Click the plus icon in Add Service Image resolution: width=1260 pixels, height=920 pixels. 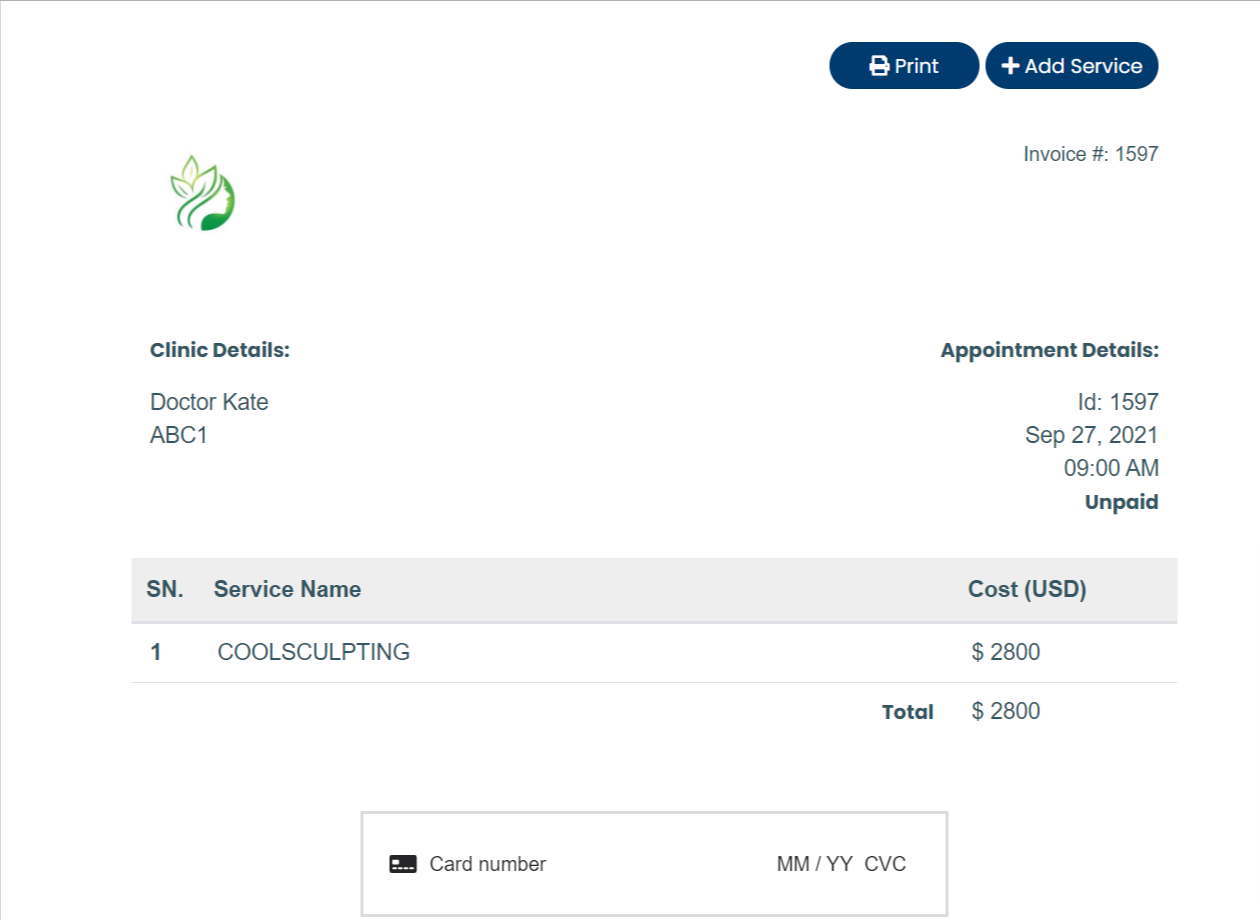tap(1010, 66)
